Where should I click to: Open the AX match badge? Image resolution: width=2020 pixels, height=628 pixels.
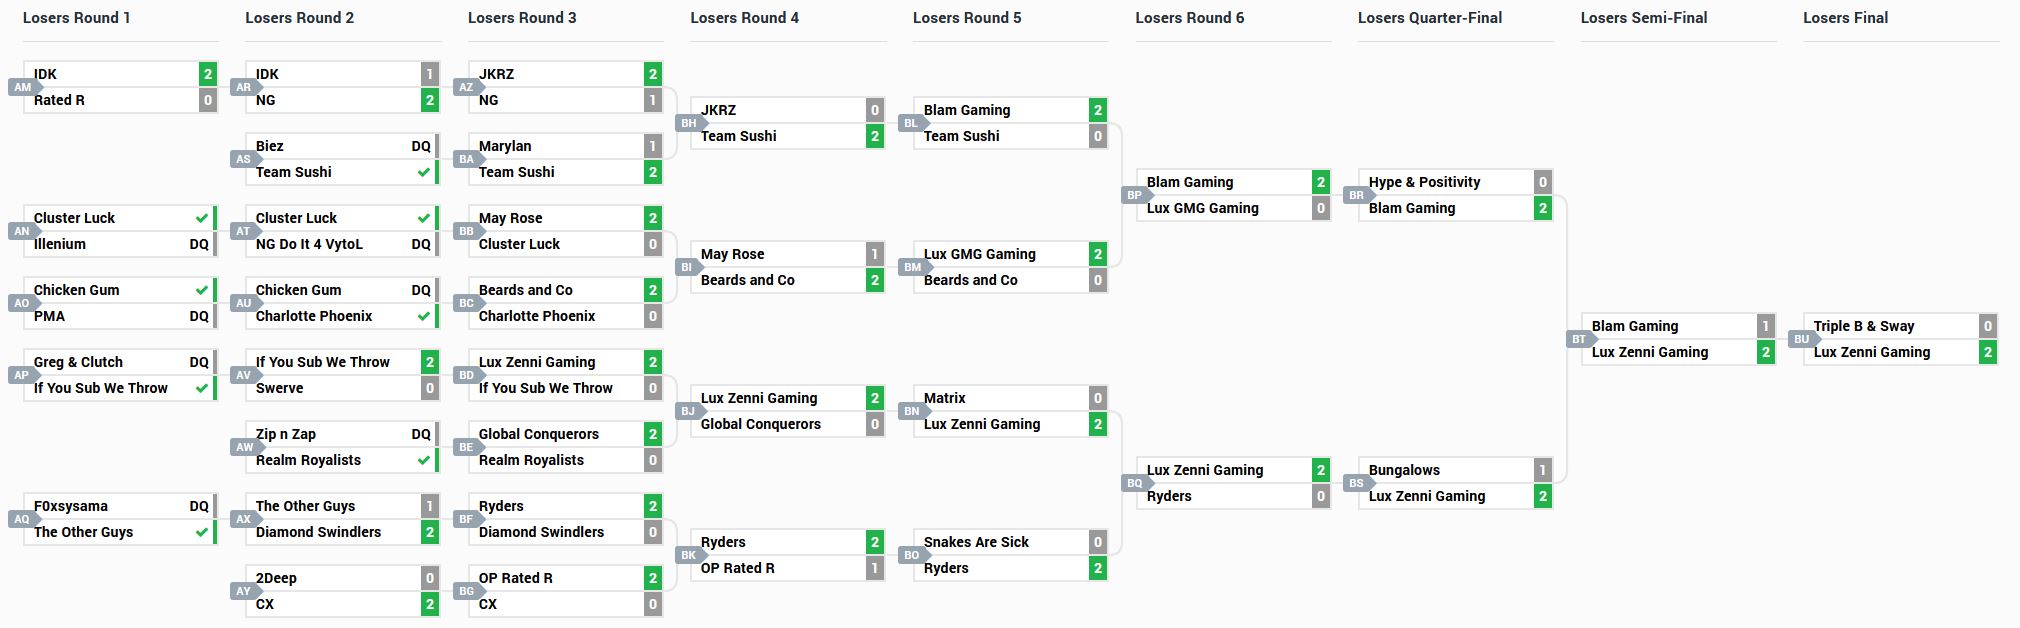click(x=244, y=519)
